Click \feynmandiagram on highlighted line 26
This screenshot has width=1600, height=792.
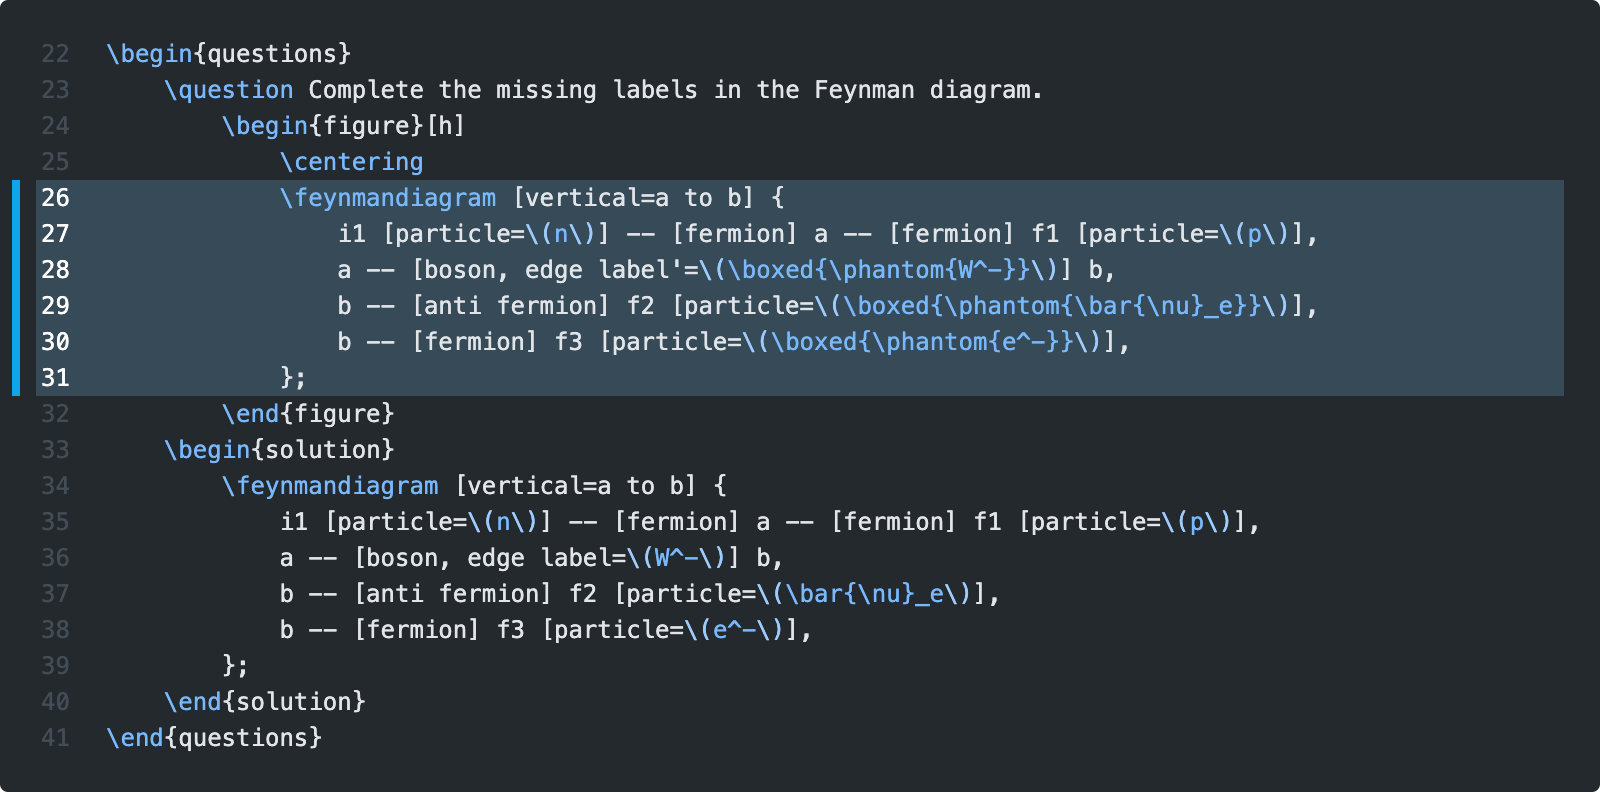388,198
